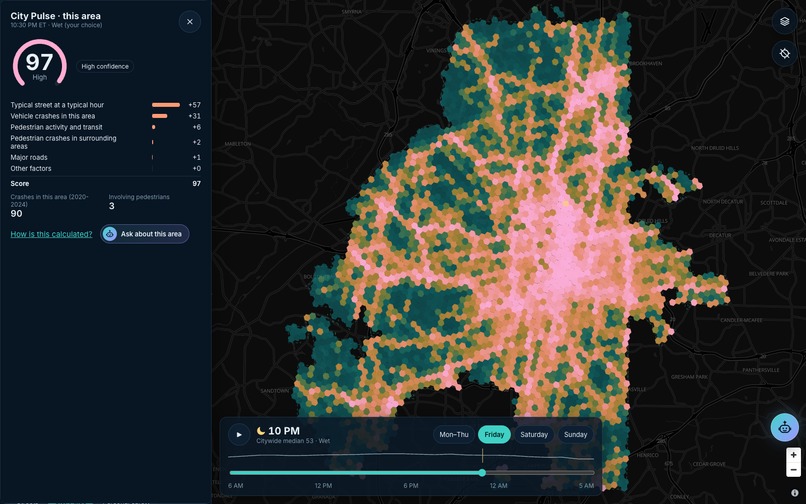This screenshot has width=806, height=504.
Task: Click the Involving pedestrians value 3
Action: point(112,206)
